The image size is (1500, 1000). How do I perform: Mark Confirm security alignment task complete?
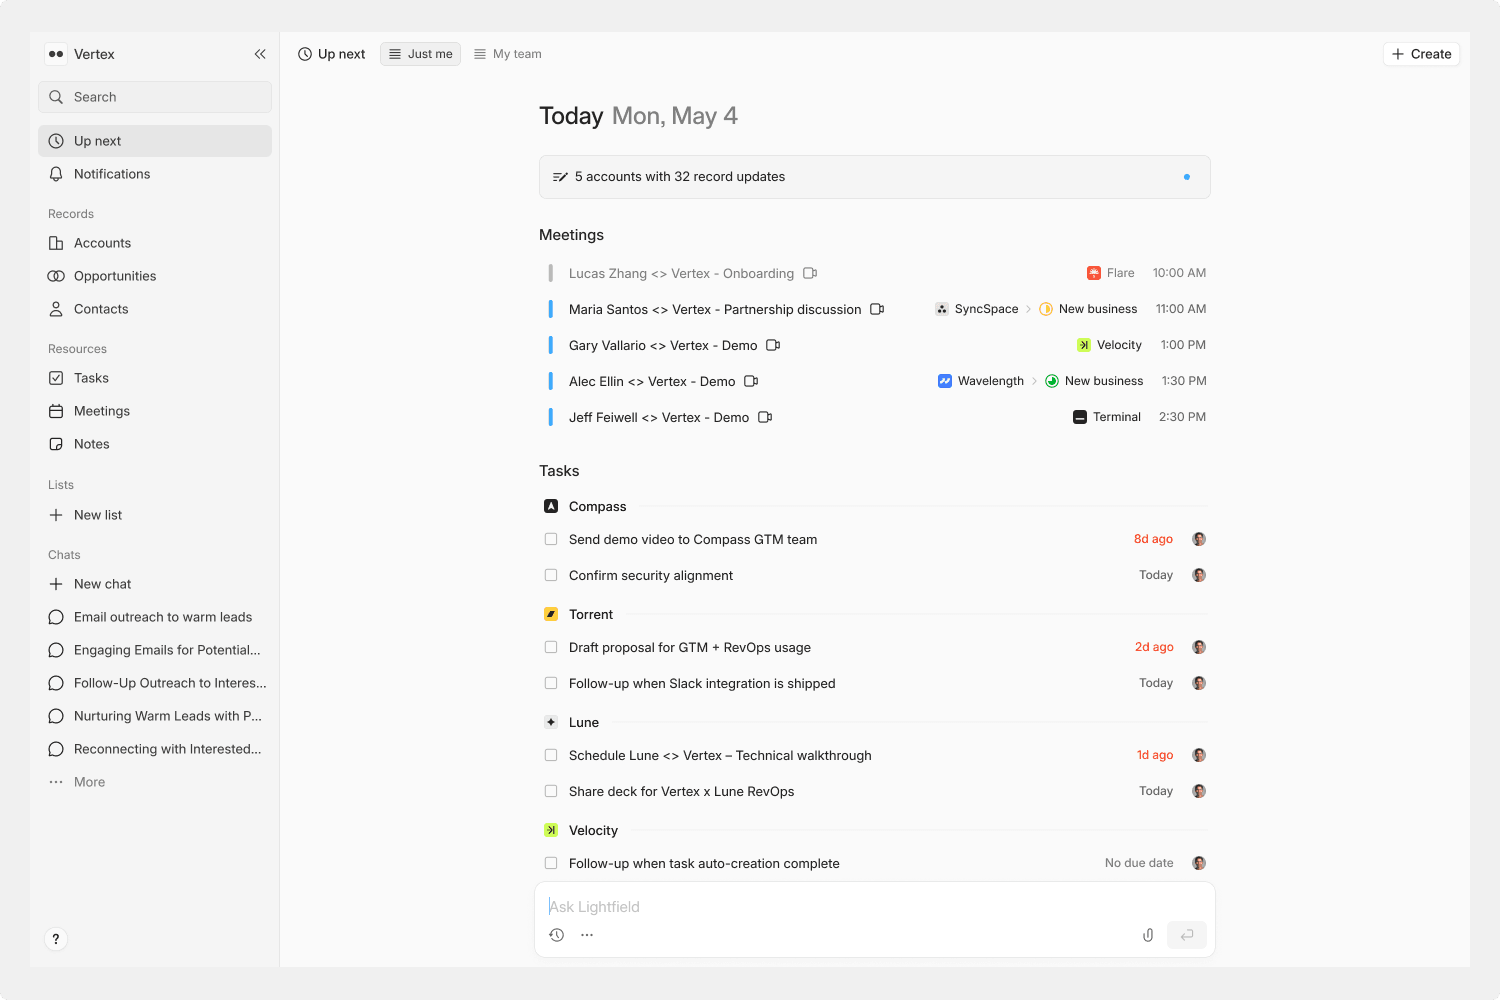pyautogui.click(x=551, y=575)
